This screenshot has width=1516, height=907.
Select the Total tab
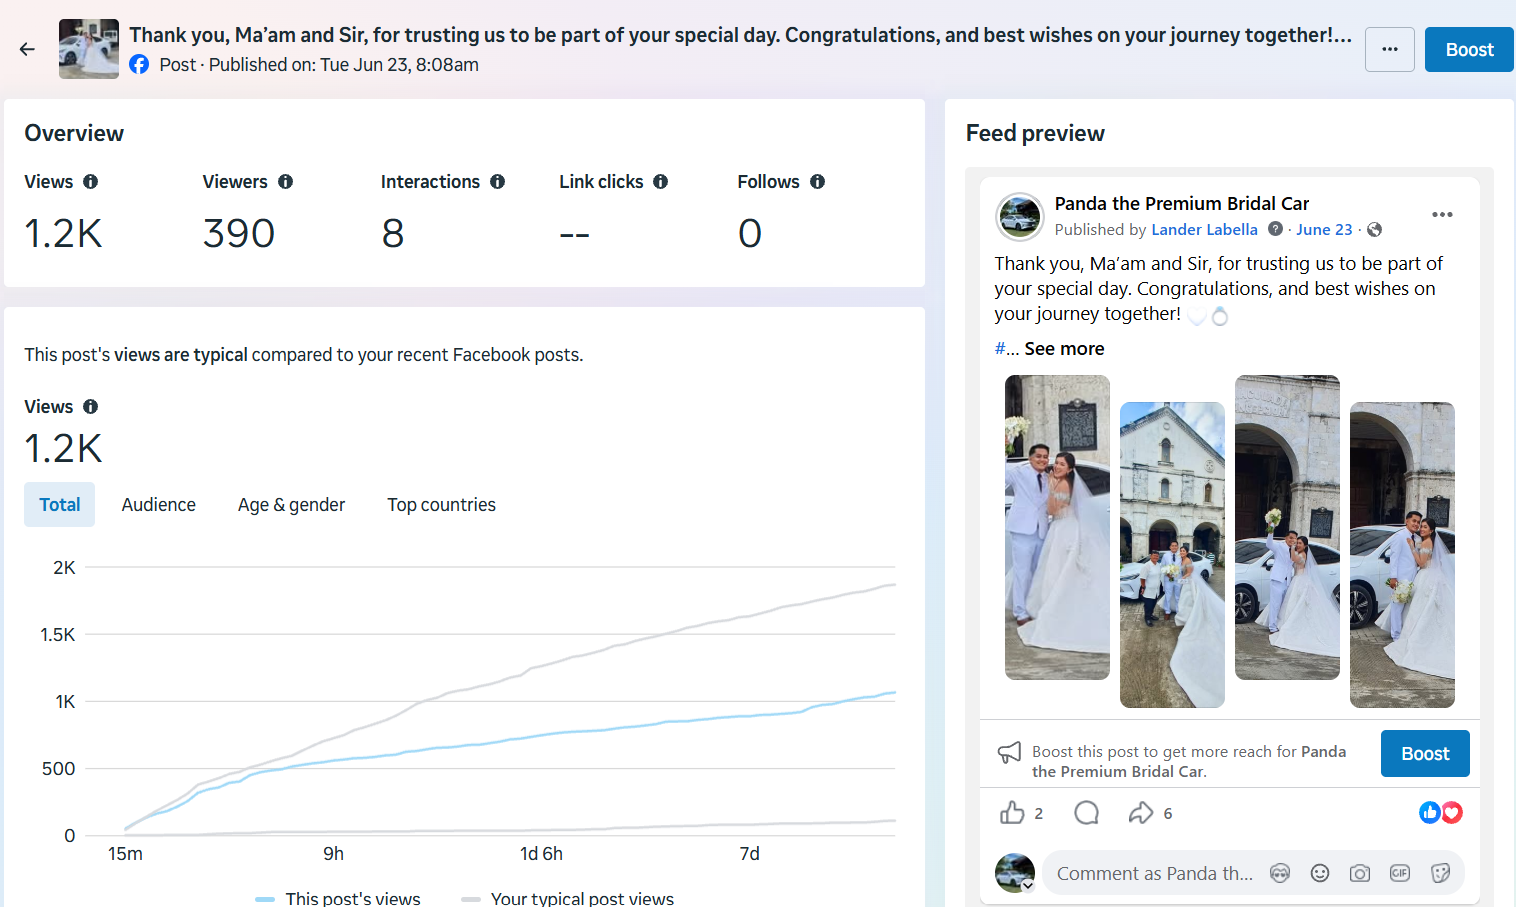coord(60,505)
